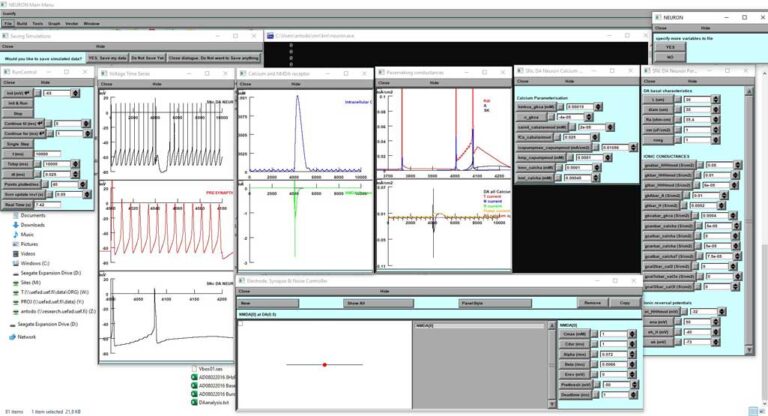The width and height of the screenshot is (768, 416).
Task: Select the Music folder icon
Action: (13, 234)
